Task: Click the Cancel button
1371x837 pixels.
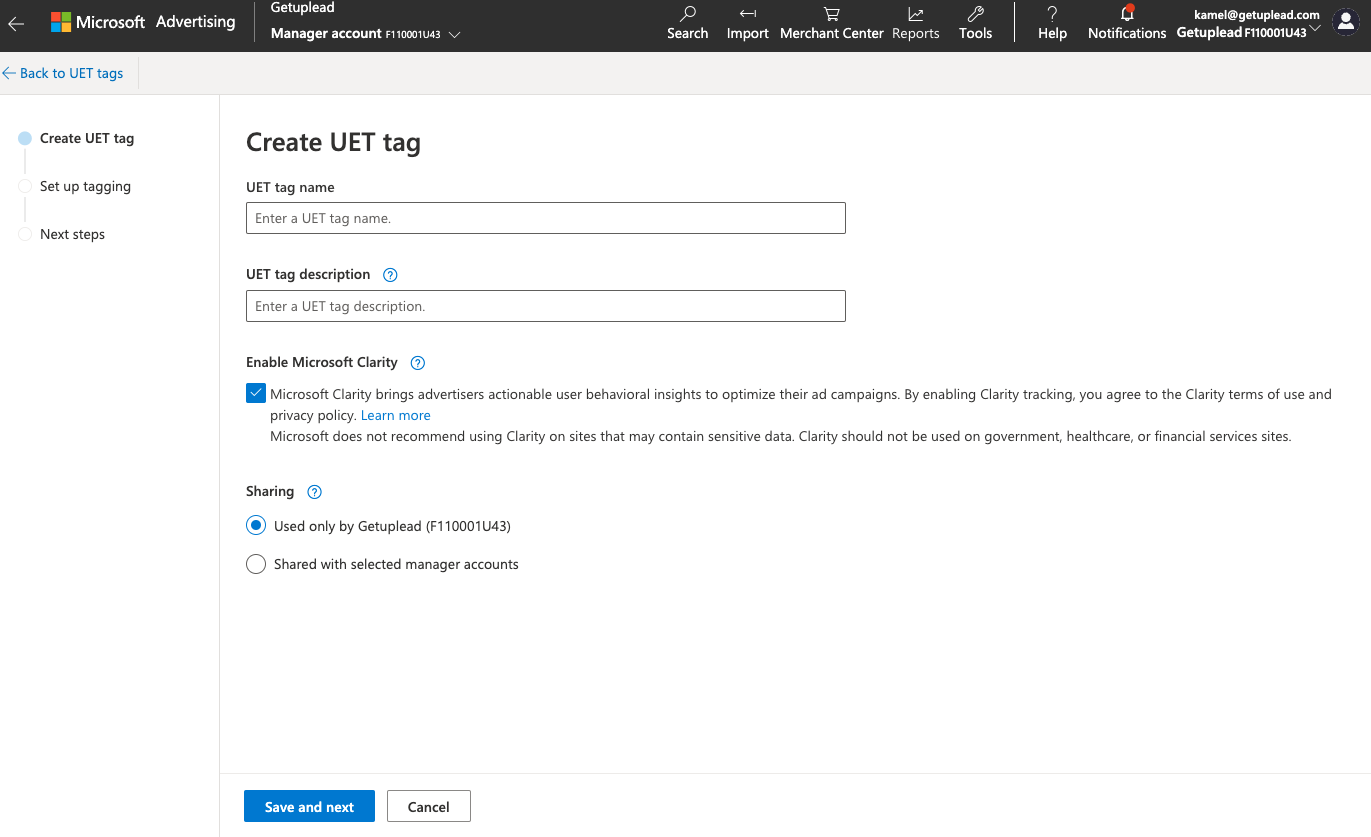Action: (x=428, y=807)
